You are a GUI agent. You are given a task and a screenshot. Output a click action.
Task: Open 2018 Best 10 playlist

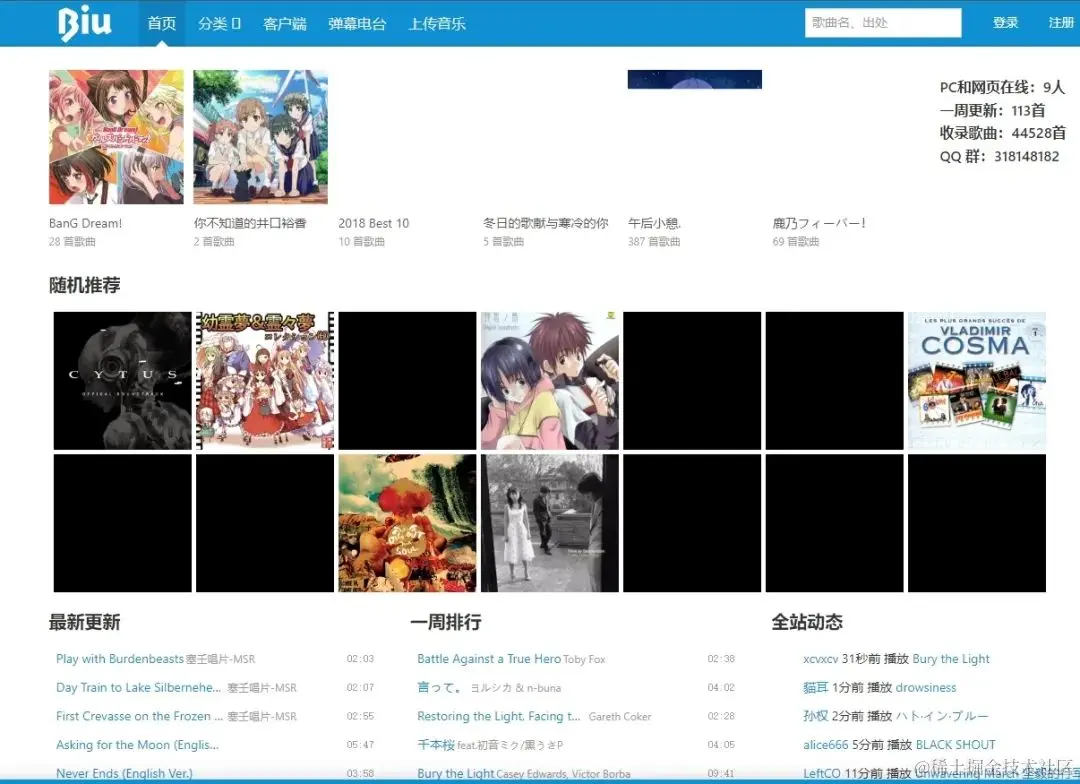(373, 223)
